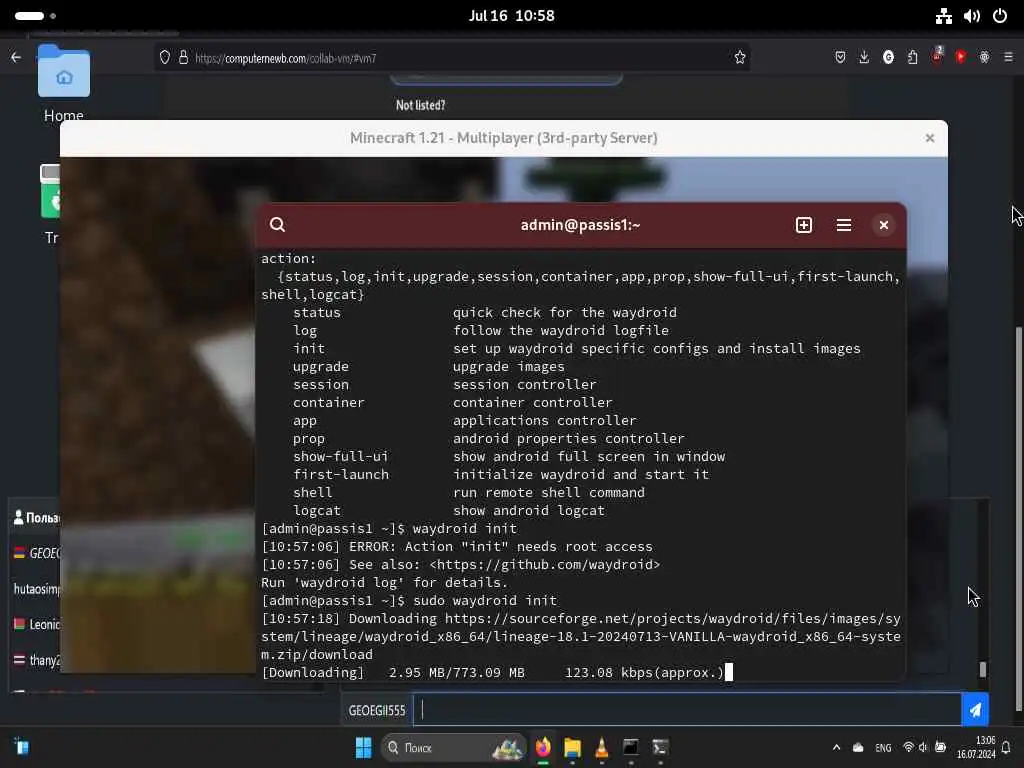Open the Firefox application menu

point(1008,57)
